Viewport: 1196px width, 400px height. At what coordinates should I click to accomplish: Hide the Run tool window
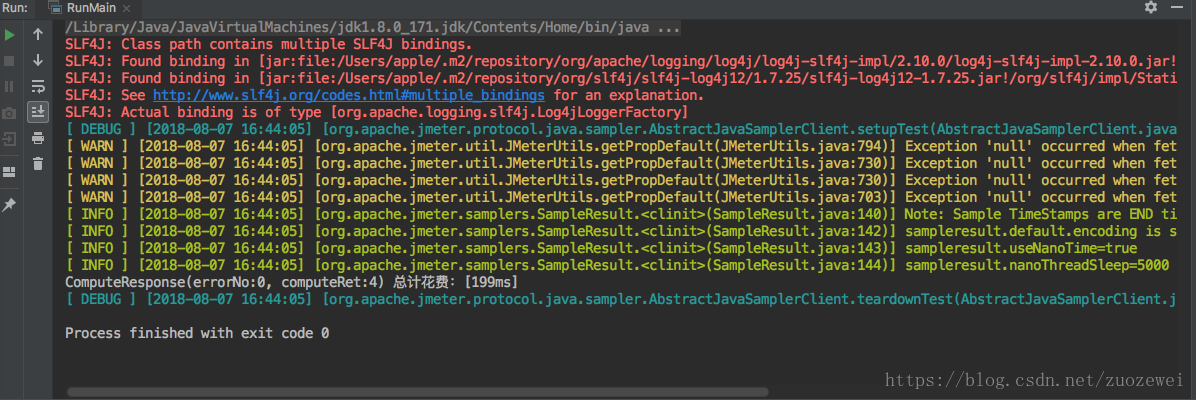(x=1179, y=7)
